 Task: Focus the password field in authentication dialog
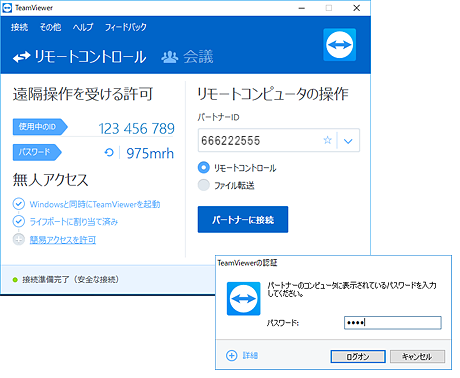[393, 323]
